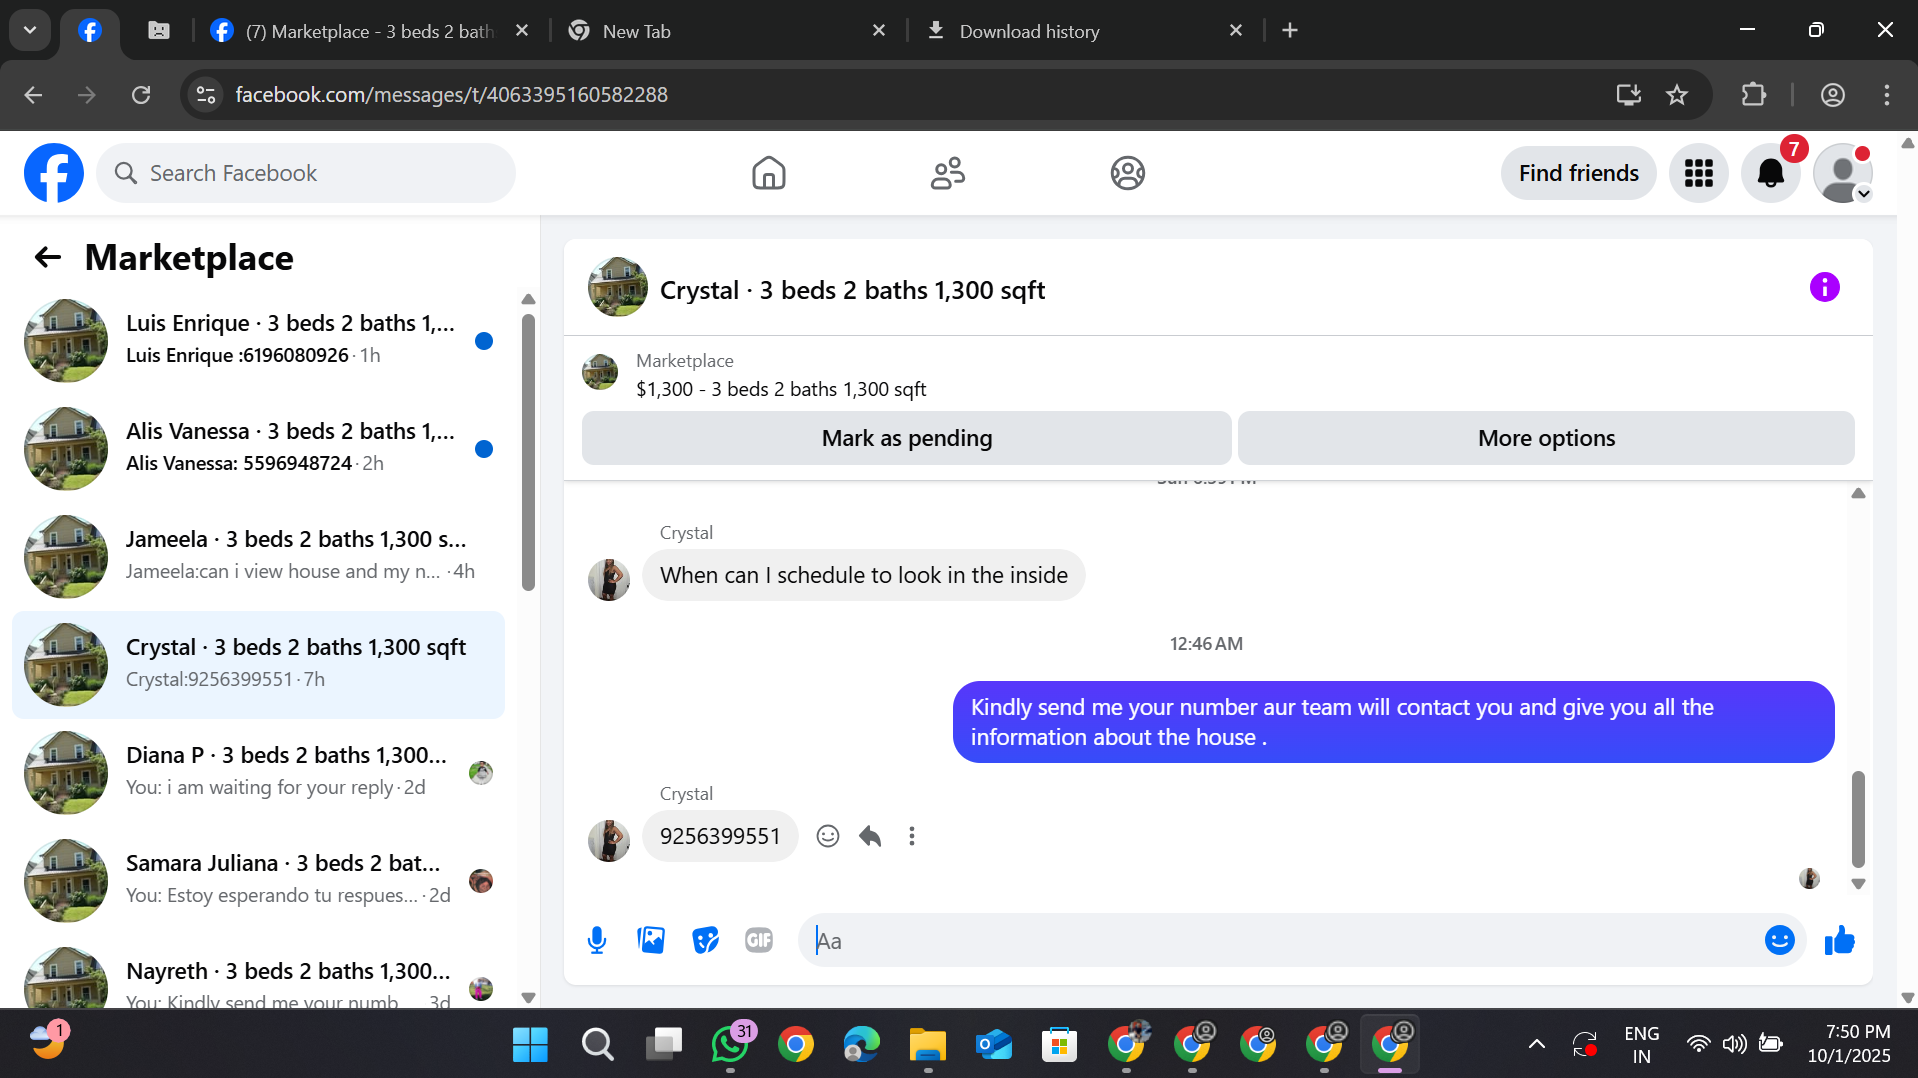Focus the Search Facebook field
Screen dimensions: 1918x1078
pos(306,173)
